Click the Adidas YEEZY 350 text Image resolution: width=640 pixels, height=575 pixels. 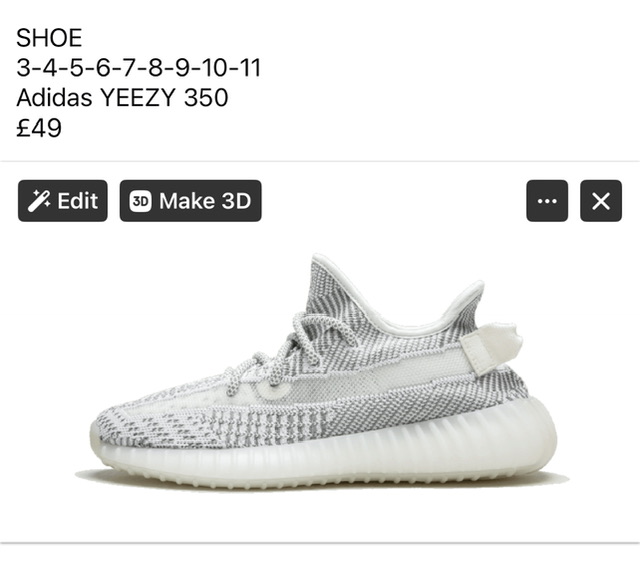click(x=122, y=98)
